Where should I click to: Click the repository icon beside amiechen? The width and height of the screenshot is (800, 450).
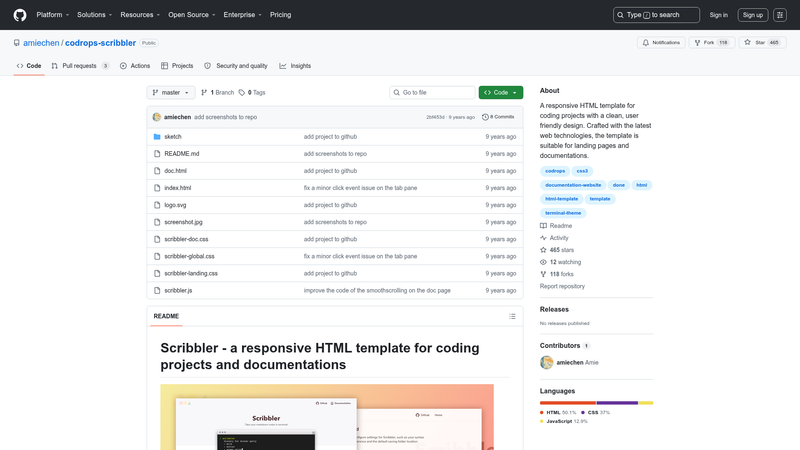click(x=17, y=43)
